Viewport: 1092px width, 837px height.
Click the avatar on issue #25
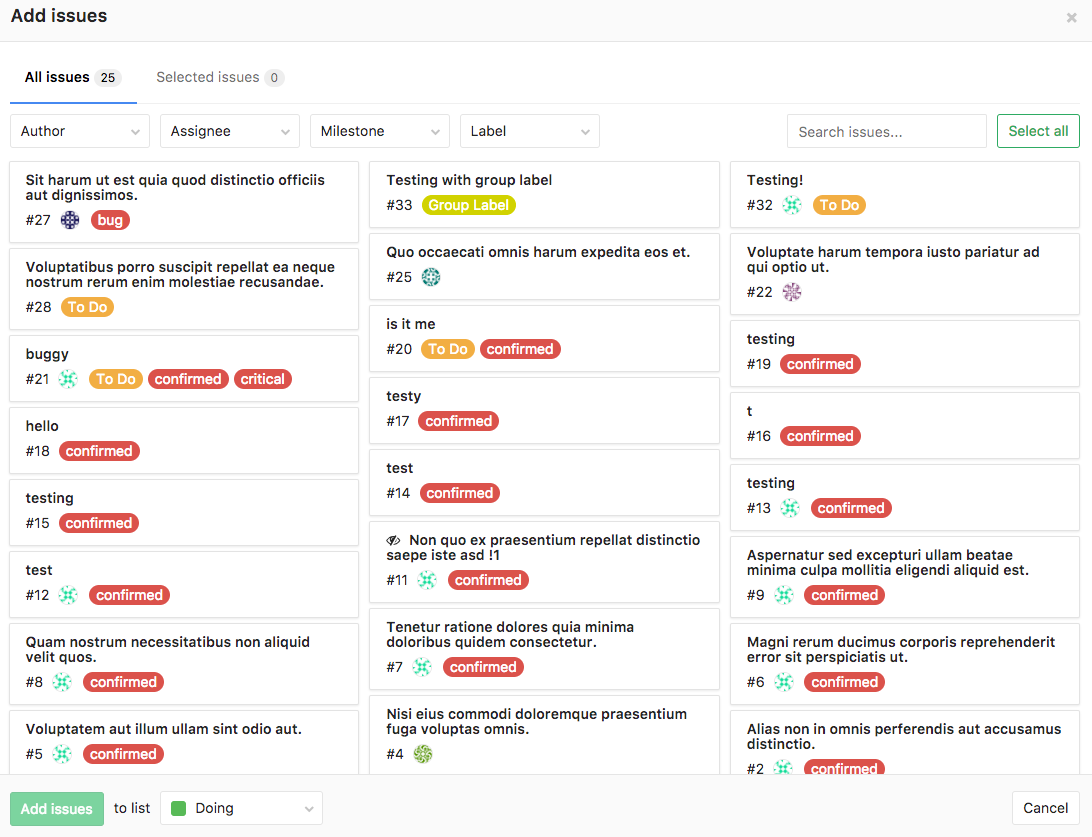[430, 277]
